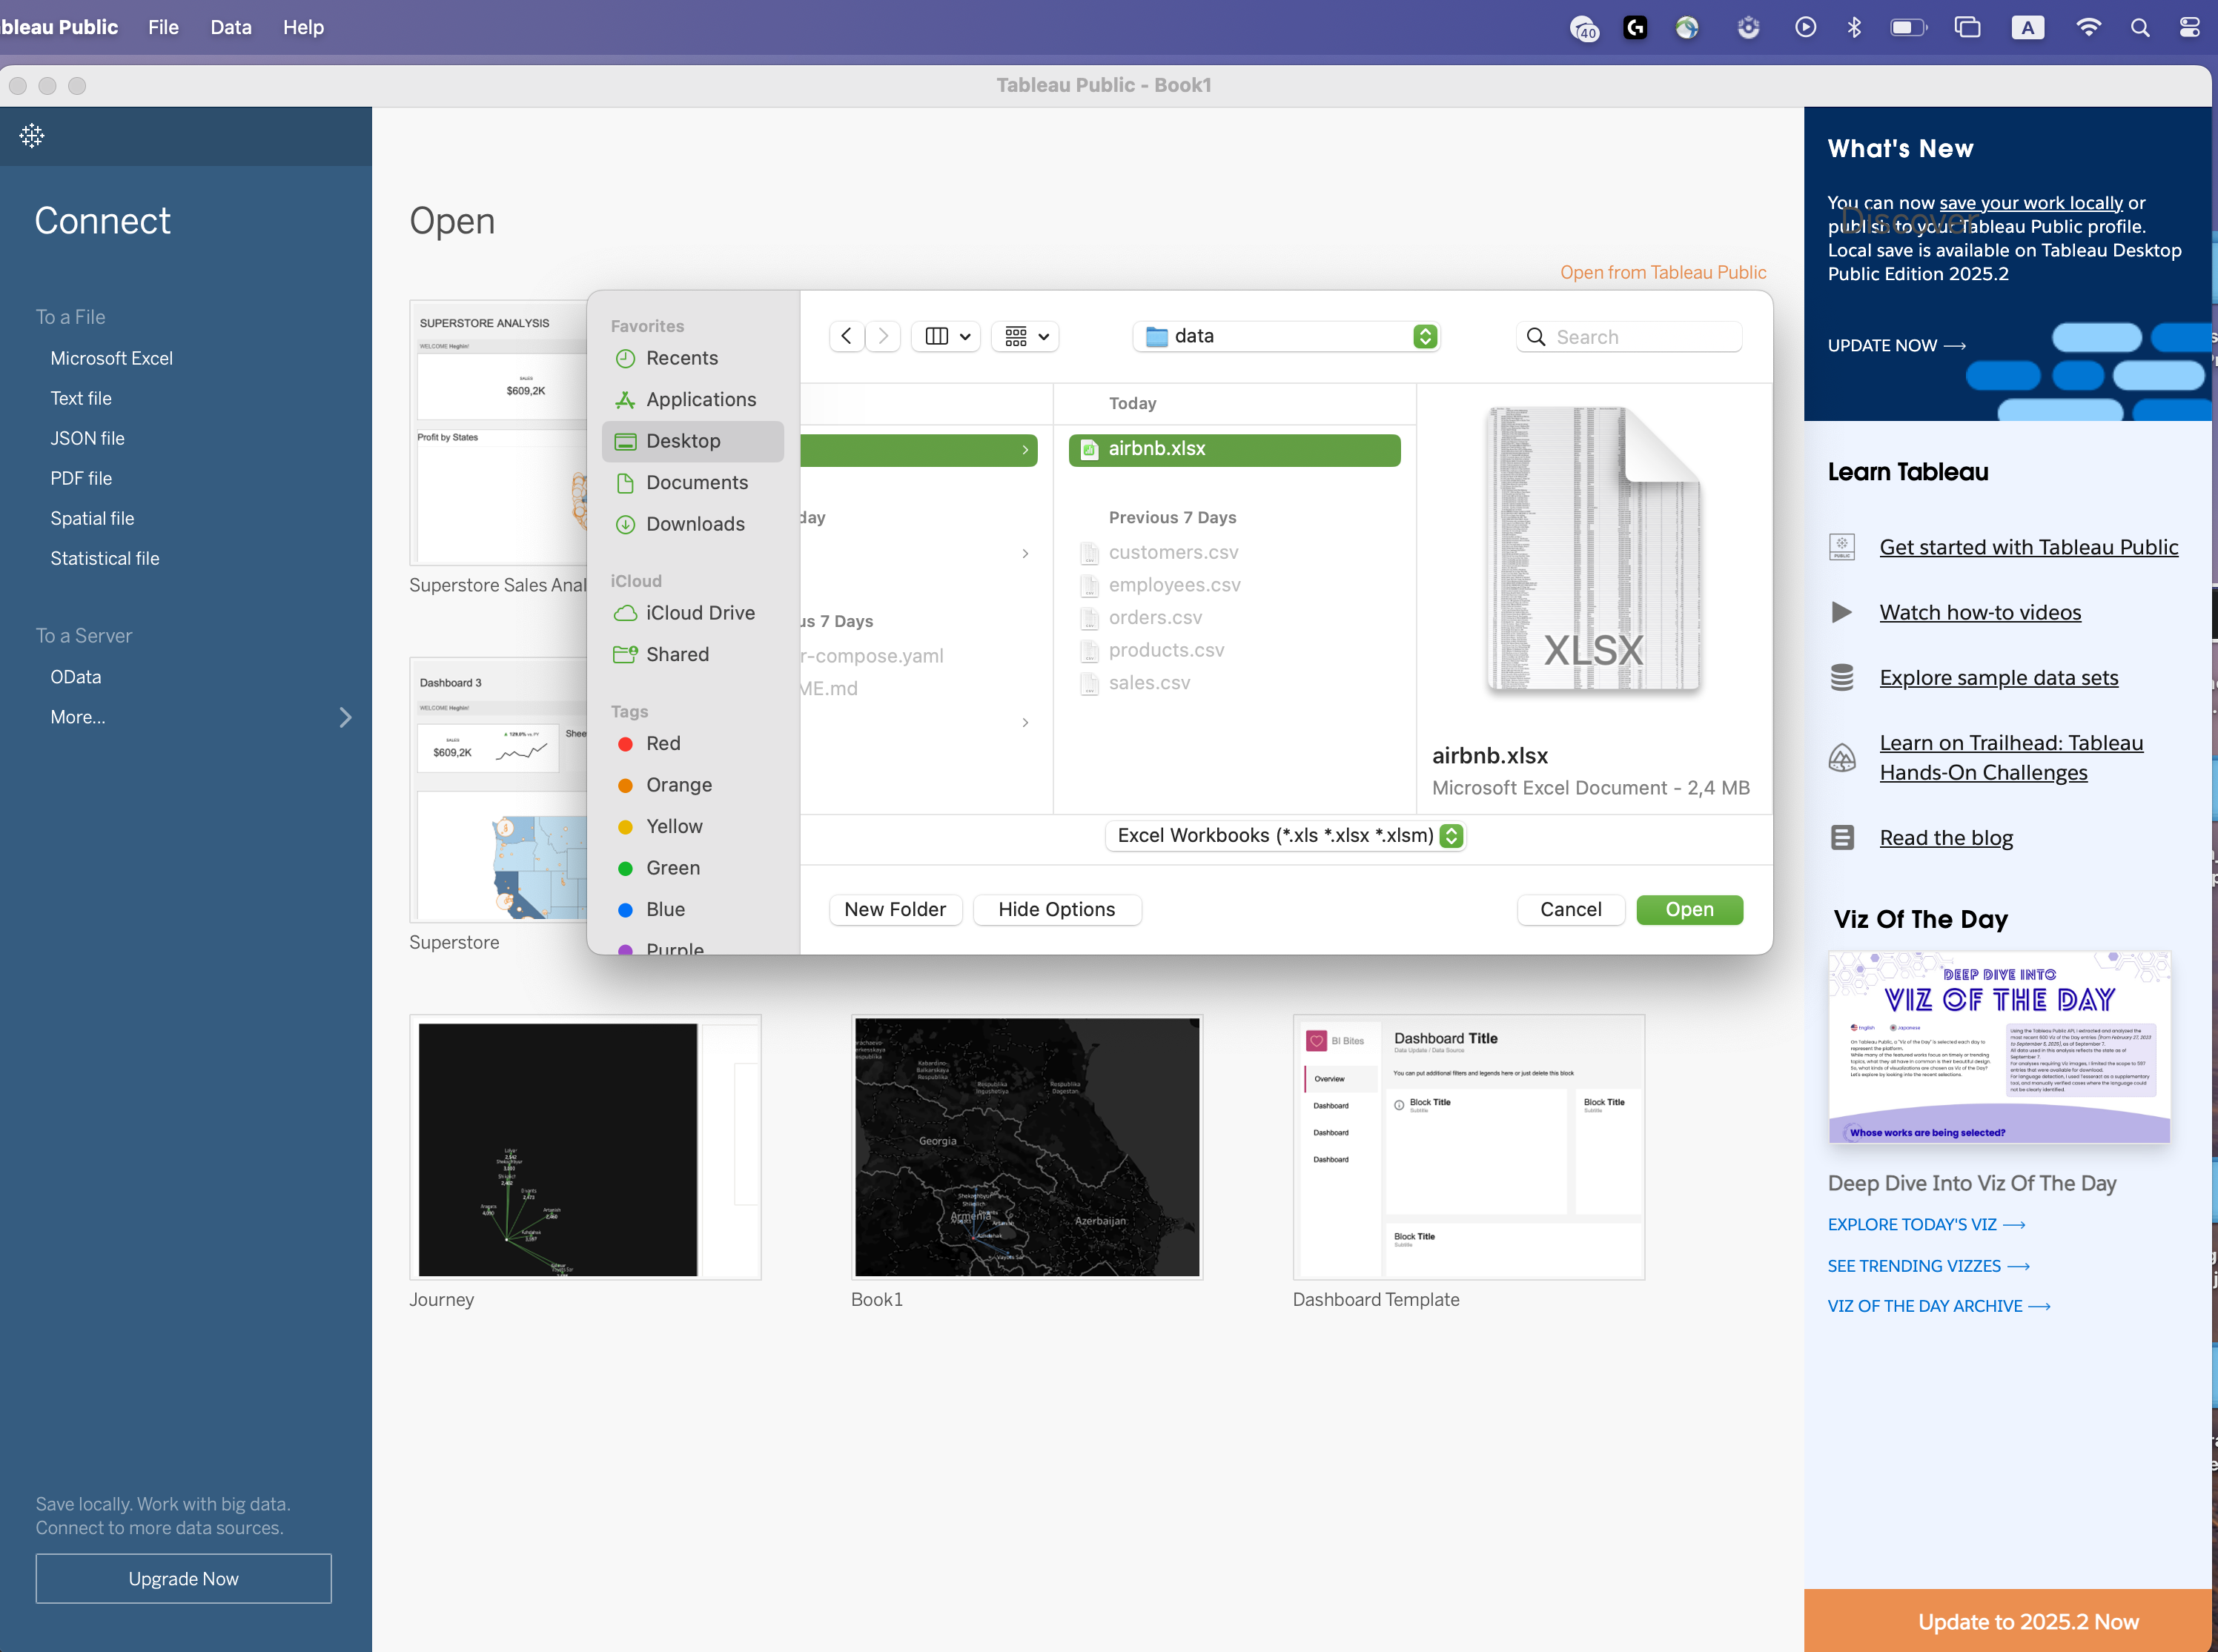This screenshot has height=1652, width=2218.
Task: Open the Applications folder in the sidebar
Action: point(699,400)
